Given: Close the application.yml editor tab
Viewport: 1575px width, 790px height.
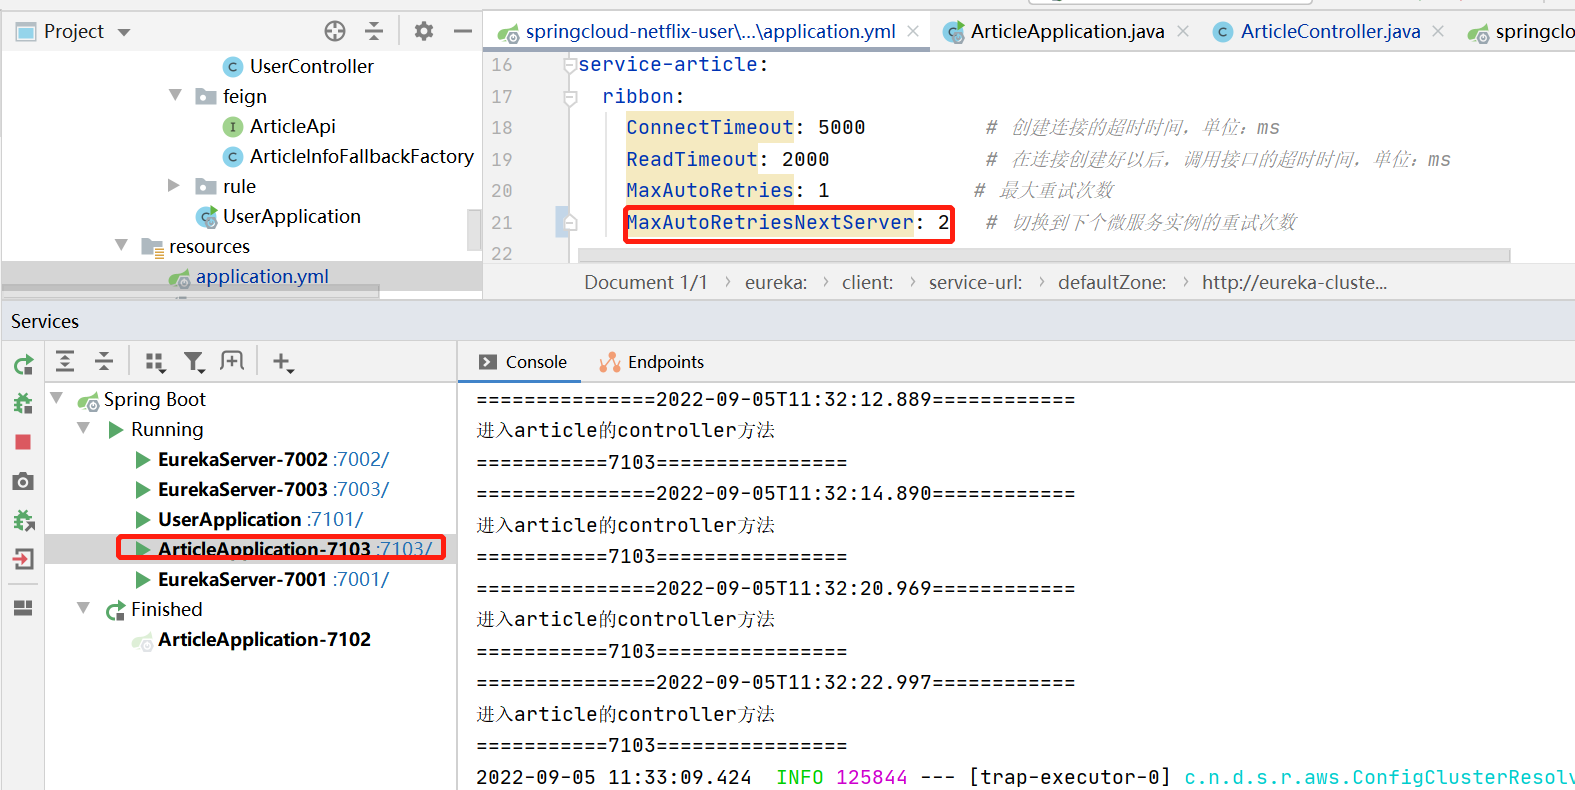Looking at the screenshot, I should coord(913,31).
